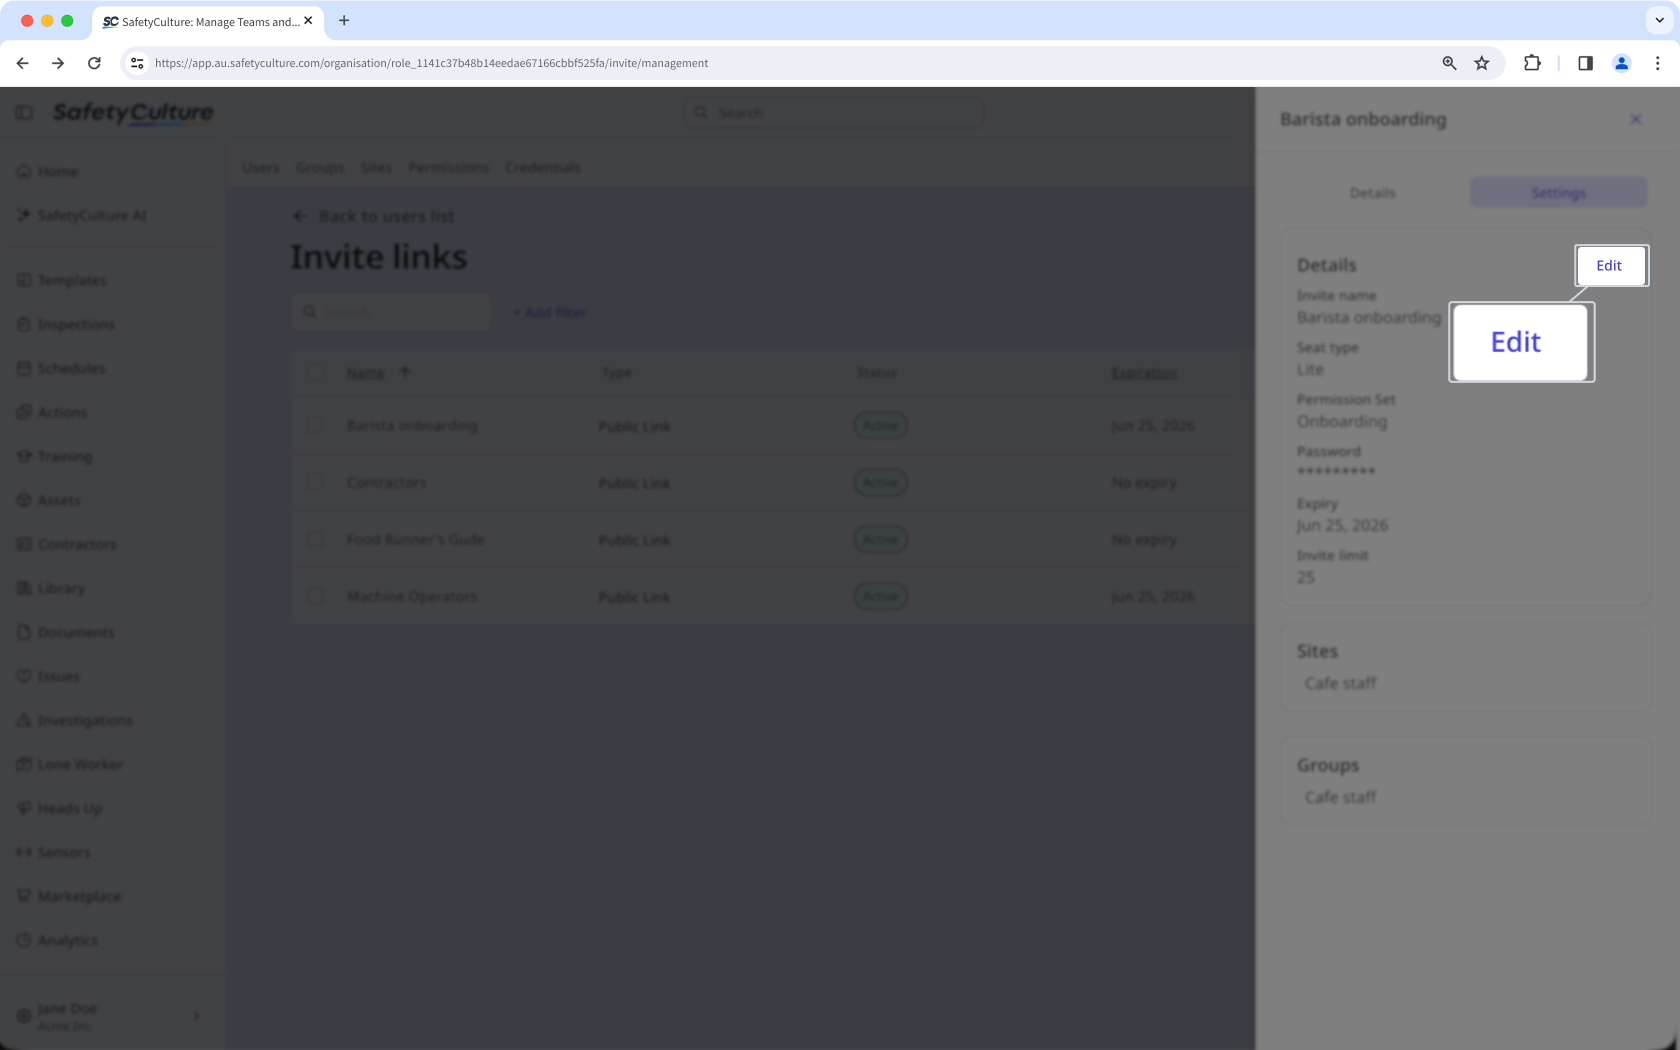Click the Name sort arrow icon
This screenshot has width=1680, height=1050.
click(405, 372)
